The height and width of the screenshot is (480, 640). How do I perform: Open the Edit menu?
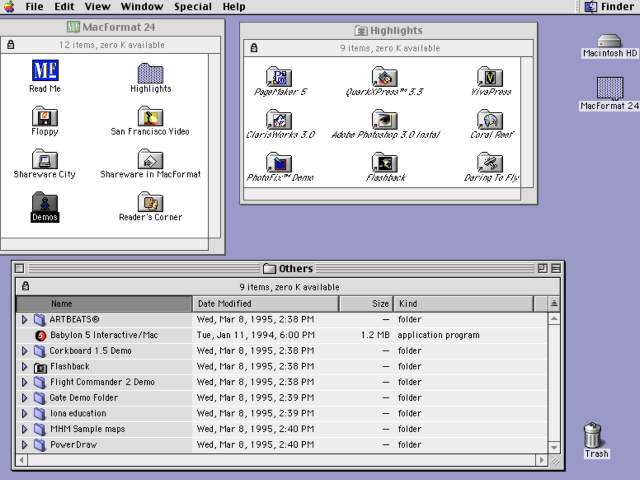64,7
